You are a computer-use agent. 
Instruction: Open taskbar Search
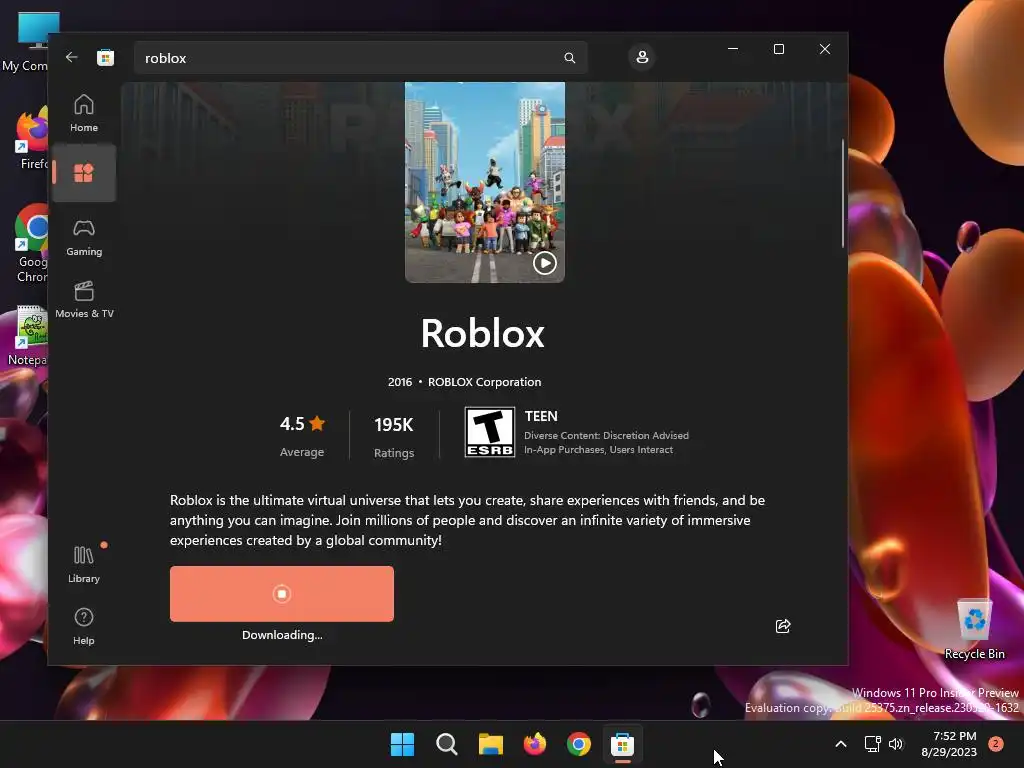tap(447, 744)
